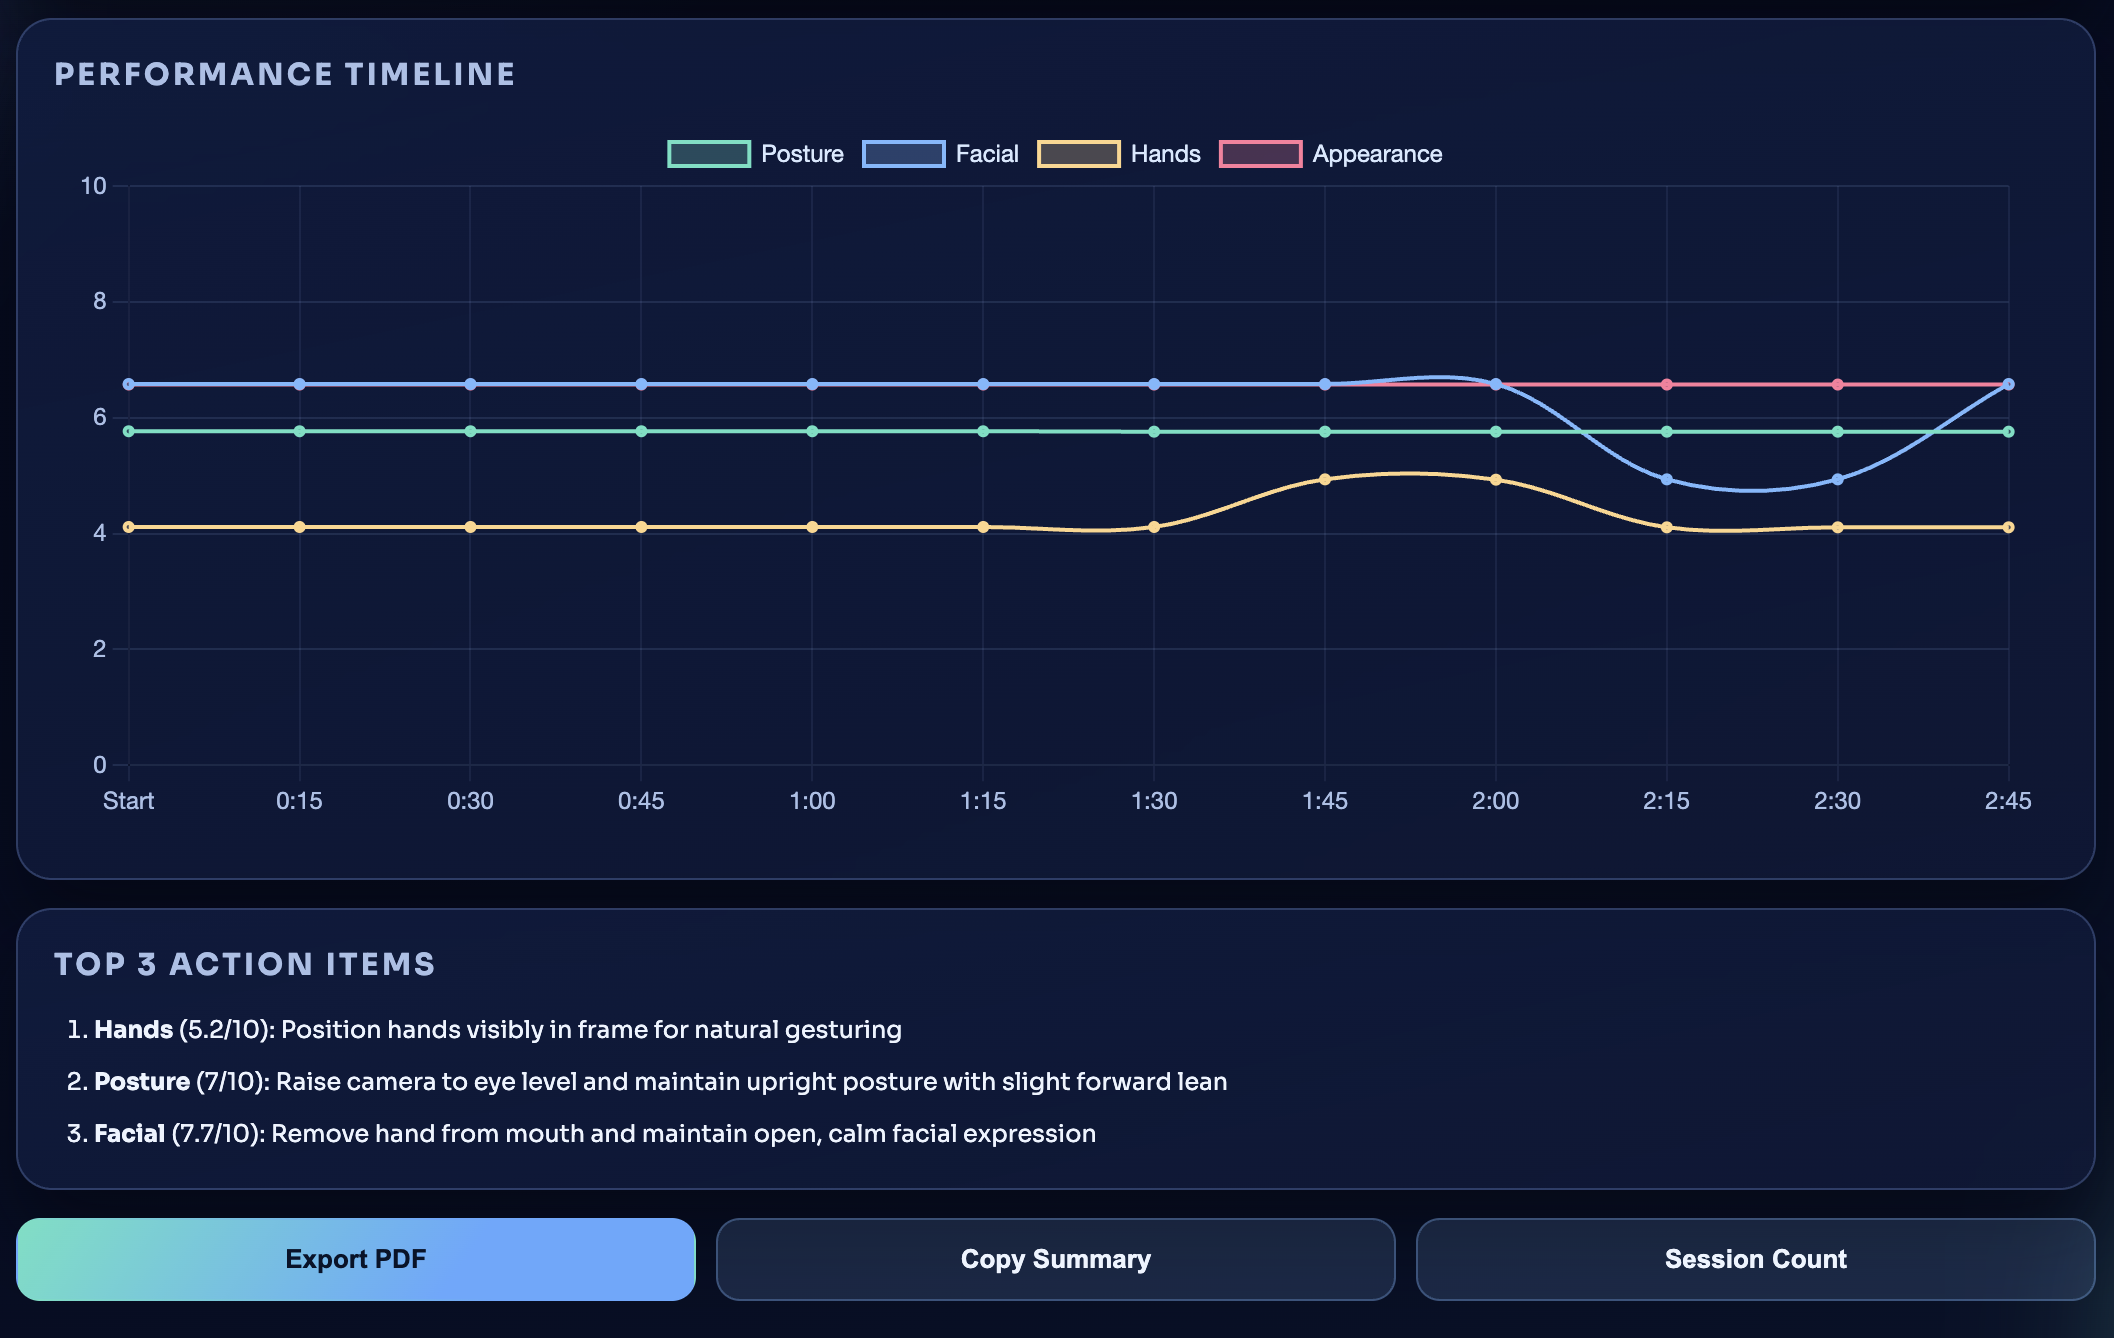The image size is (2114, 1338).
Task: Toggle the Posture legend series
Action: pos(801,154)
